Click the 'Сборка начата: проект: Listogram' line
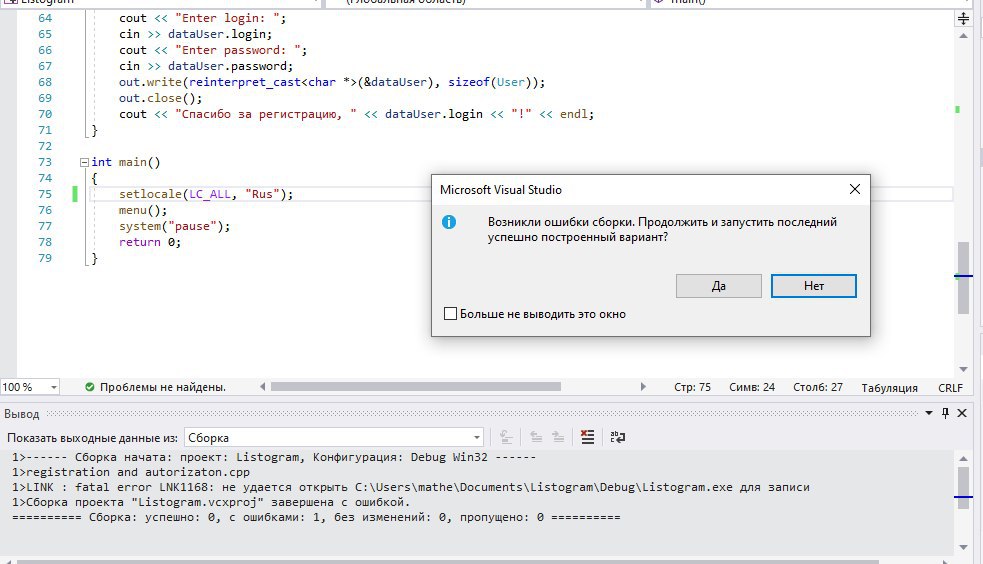Screen dimensions: 983x564 click(274, 457)
